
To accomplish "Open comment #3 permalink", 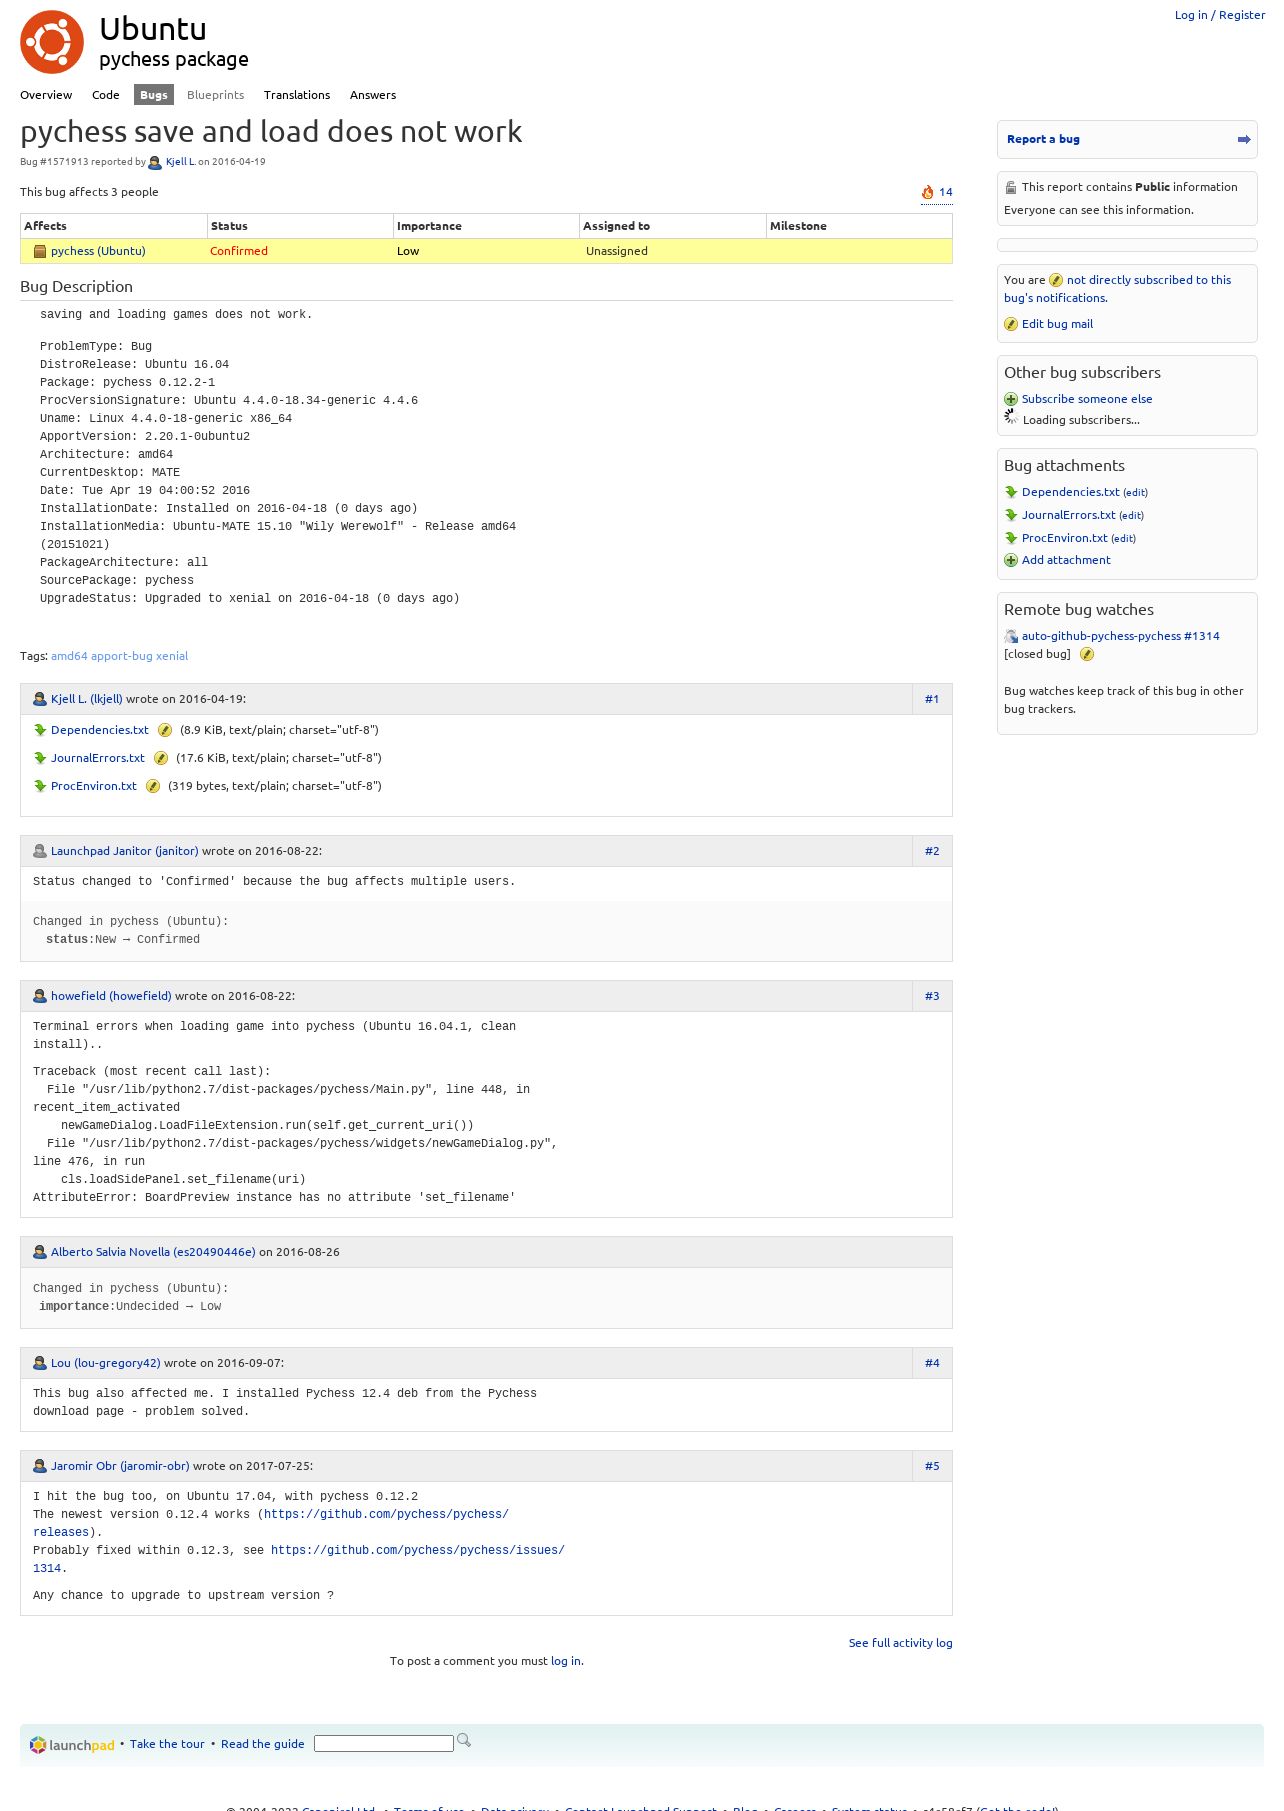I will [932, 996].
